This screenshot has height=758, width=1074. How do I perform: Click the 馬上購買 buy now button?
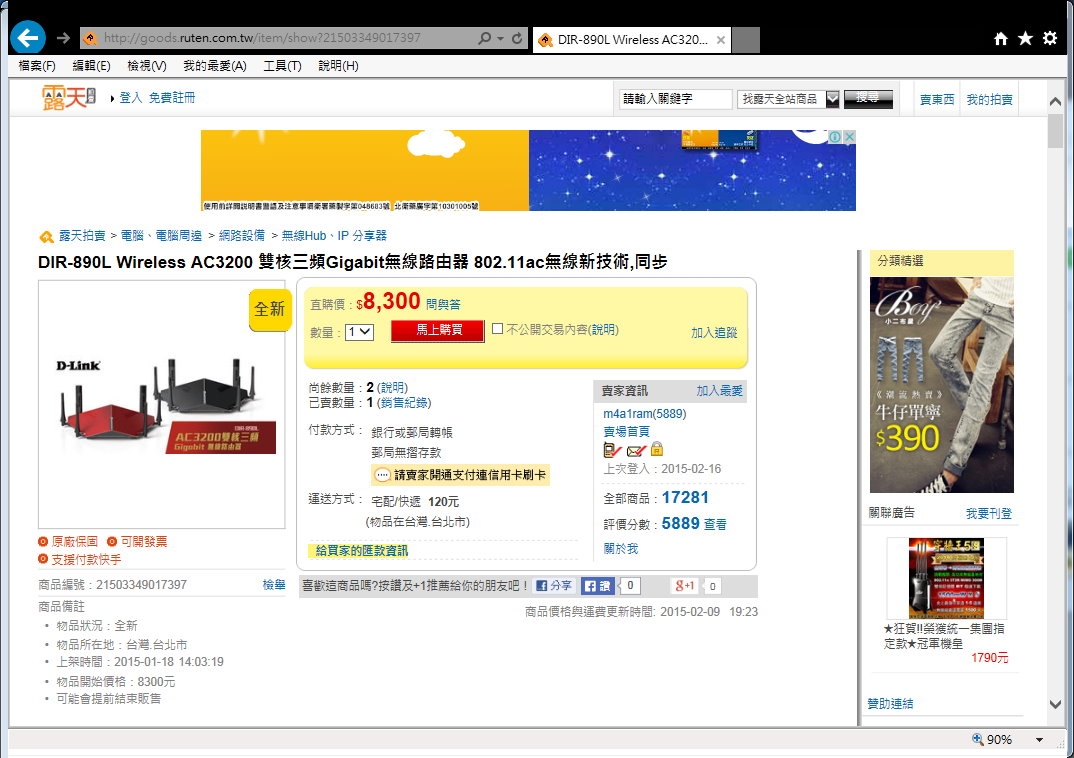click(438, 330)
